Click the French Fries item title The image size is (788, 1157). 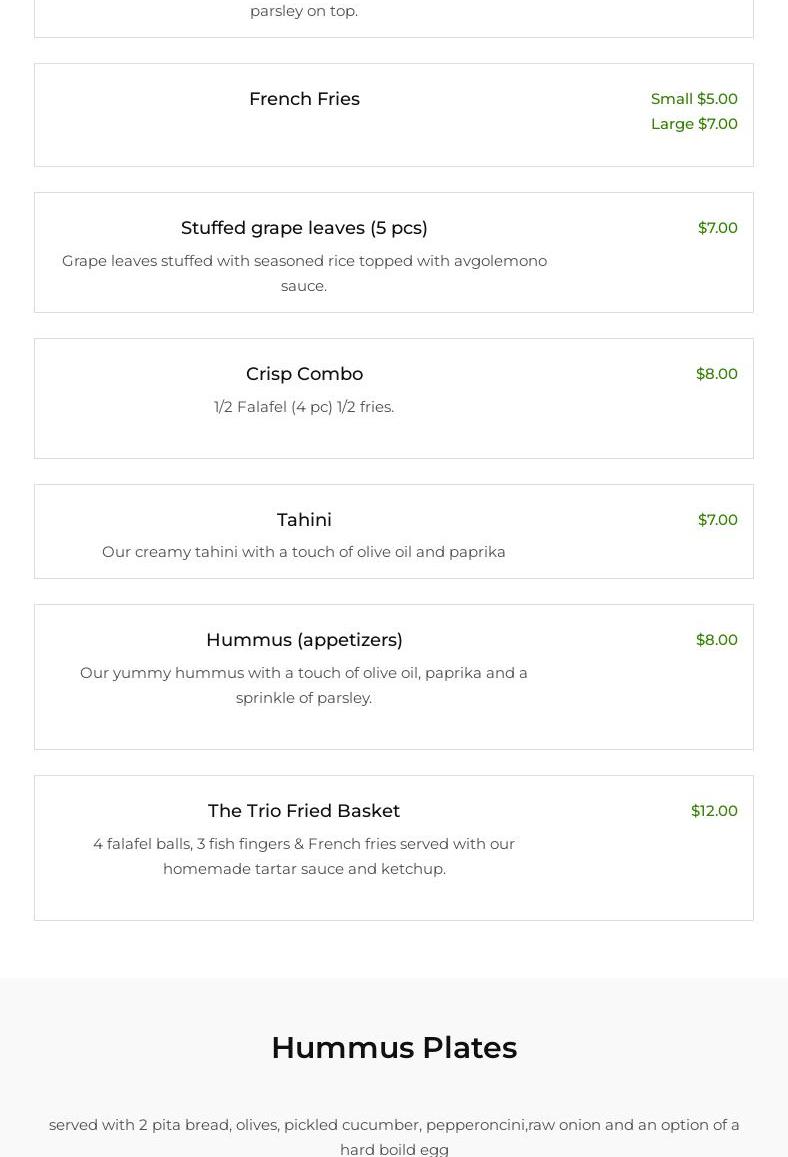point(304,99)
